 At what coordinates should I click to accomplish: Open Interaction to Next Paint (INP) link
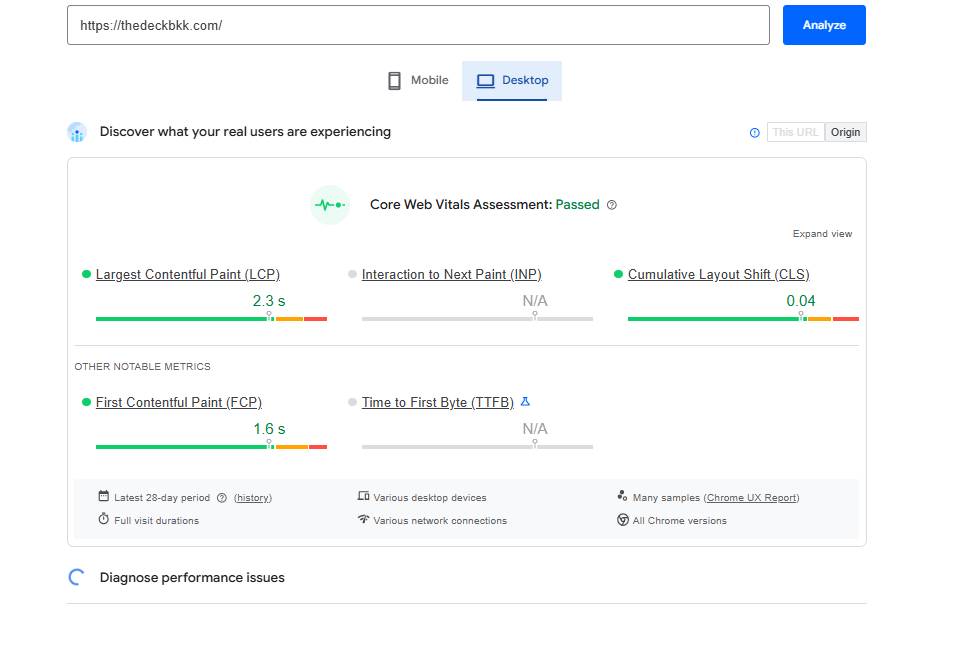[452, 274]
